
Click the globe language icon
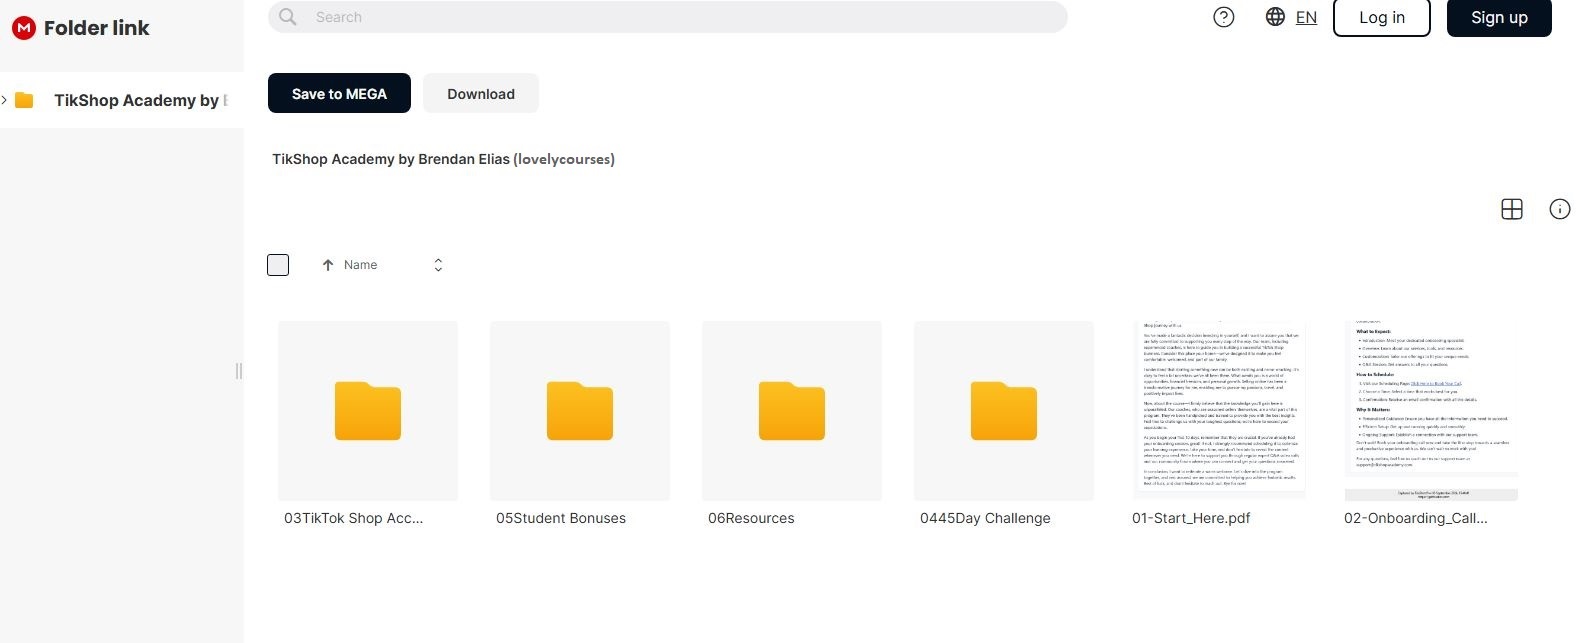(x=1275, y=17)
